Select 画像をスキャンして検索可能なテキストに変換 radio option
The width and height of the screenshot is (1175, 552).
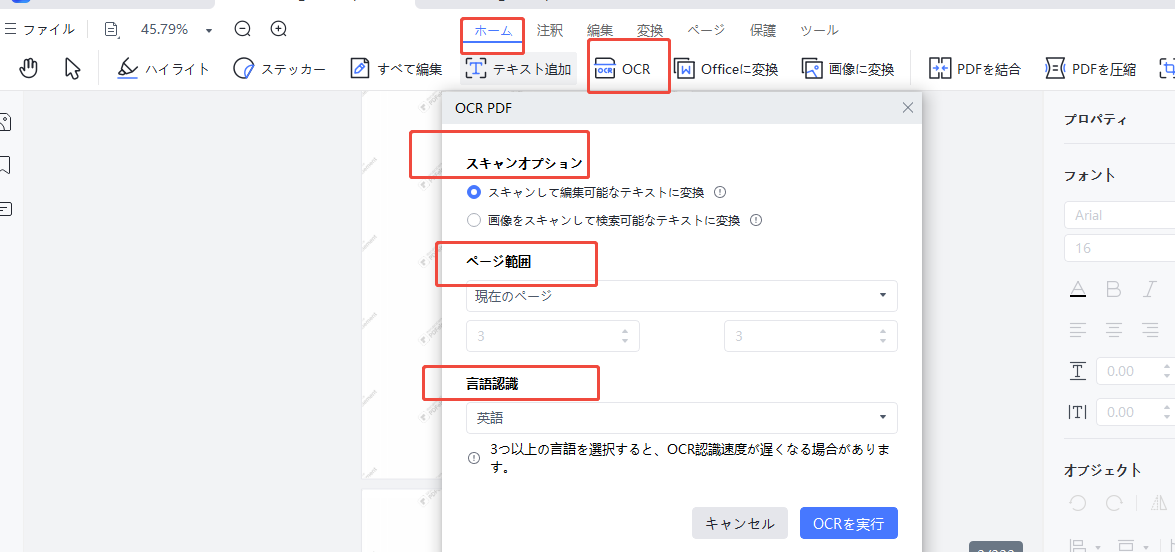point(473,220)
